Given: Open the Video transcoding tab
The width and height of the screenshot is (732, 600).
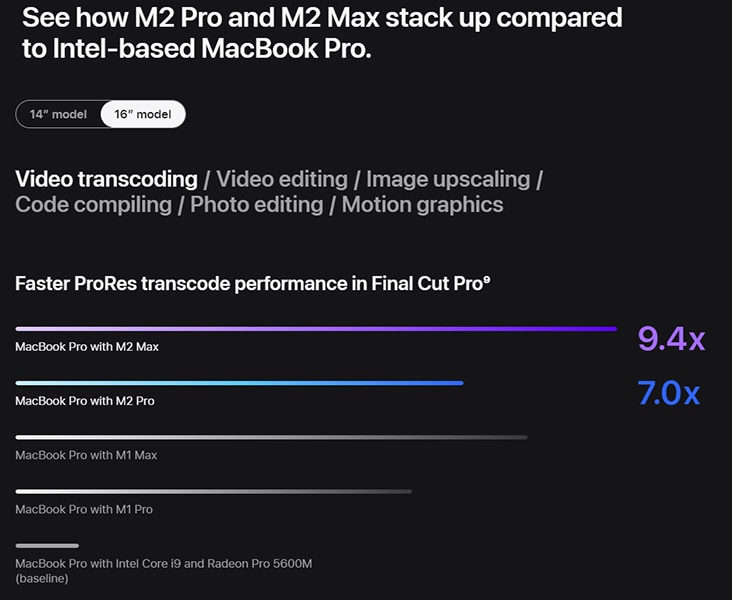Looking at the screenshot, I should point(106,179).
